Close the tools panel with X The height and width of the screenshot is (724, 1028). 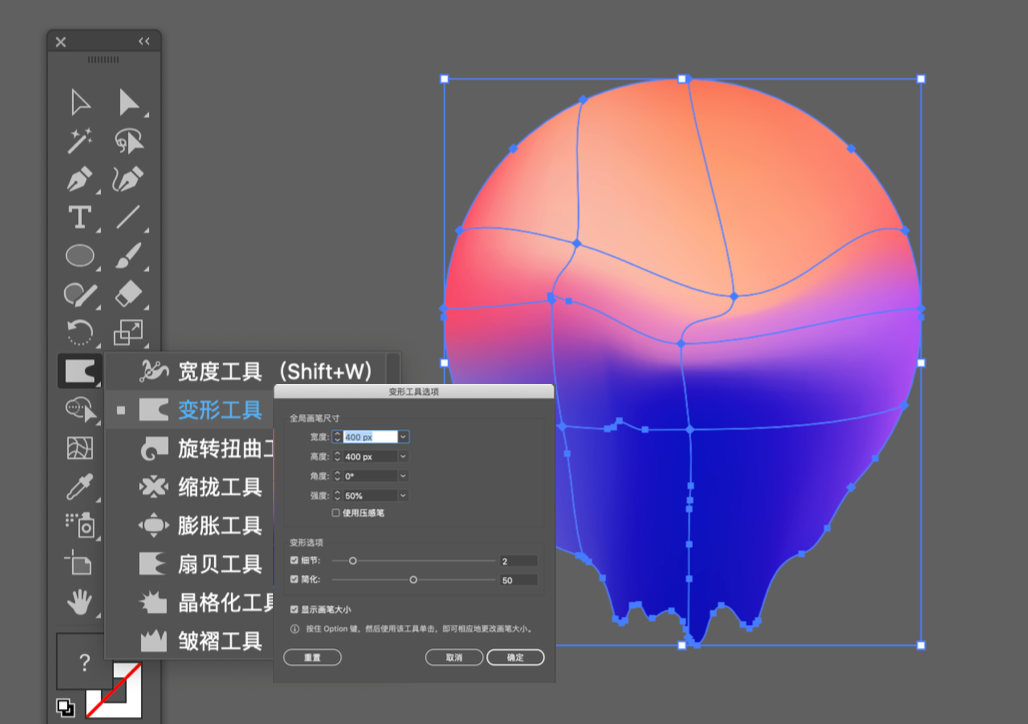(x=61, y=42)
